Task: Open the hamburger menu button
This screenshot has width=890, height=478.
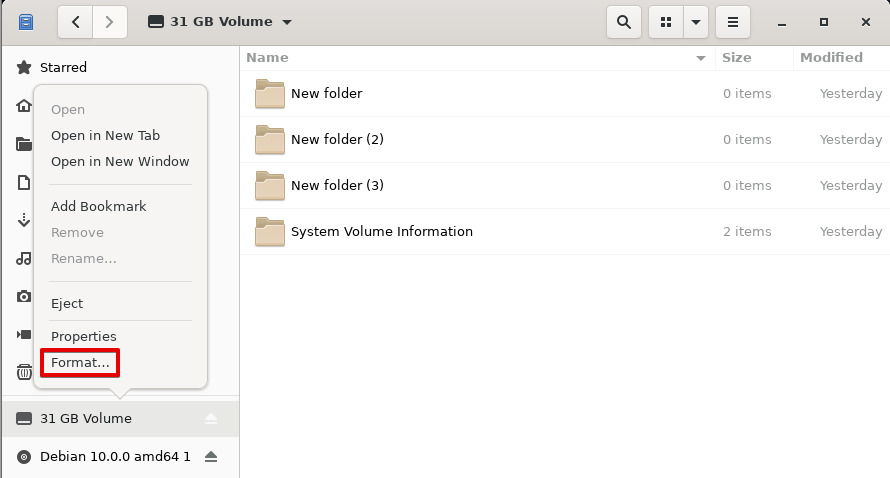Action: click(x=733, y=22)
